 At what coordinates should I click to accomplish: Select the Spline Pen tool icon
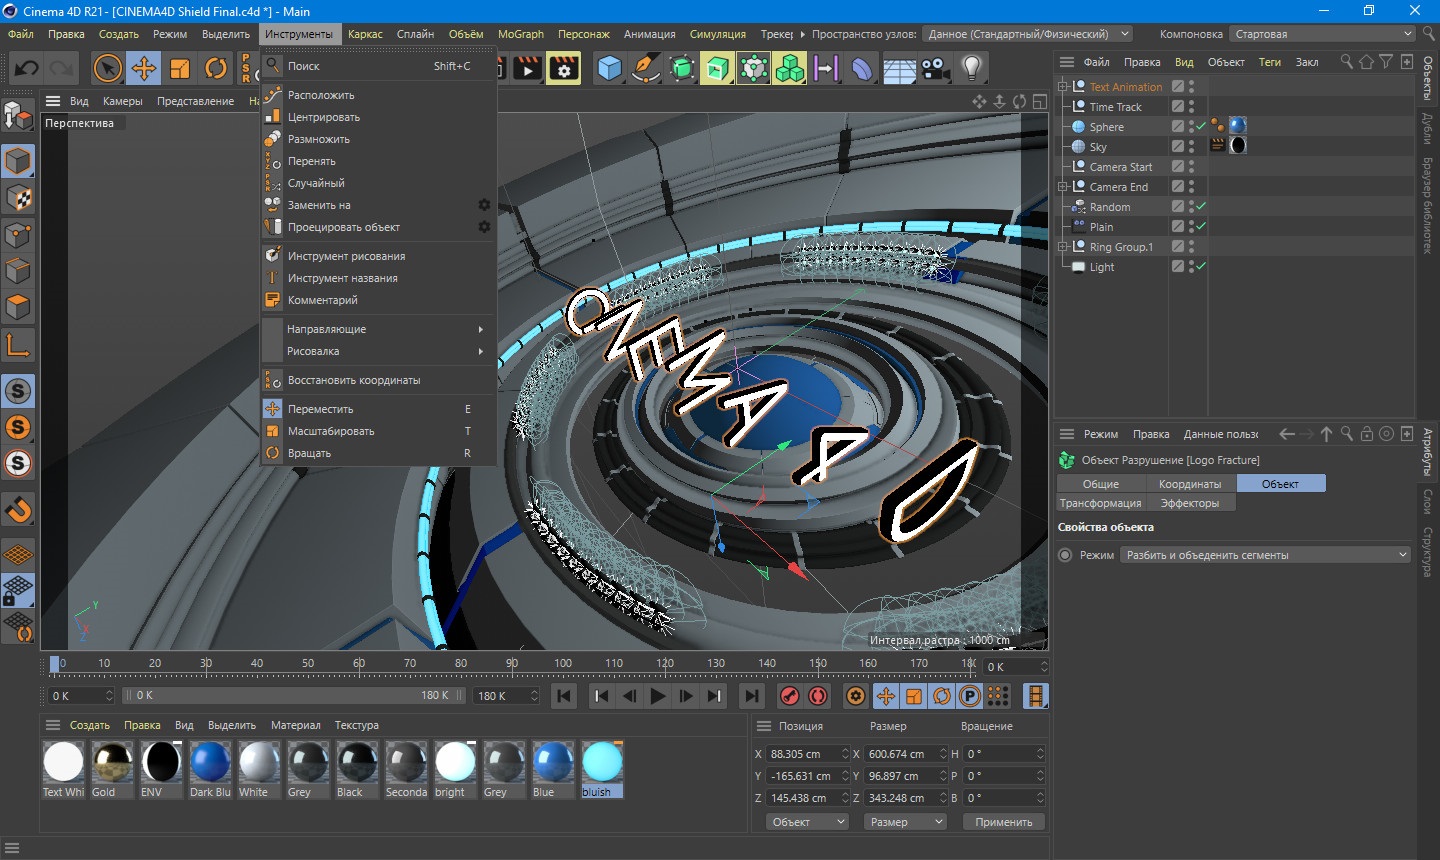pyautogui.click(x=646, y=69)
